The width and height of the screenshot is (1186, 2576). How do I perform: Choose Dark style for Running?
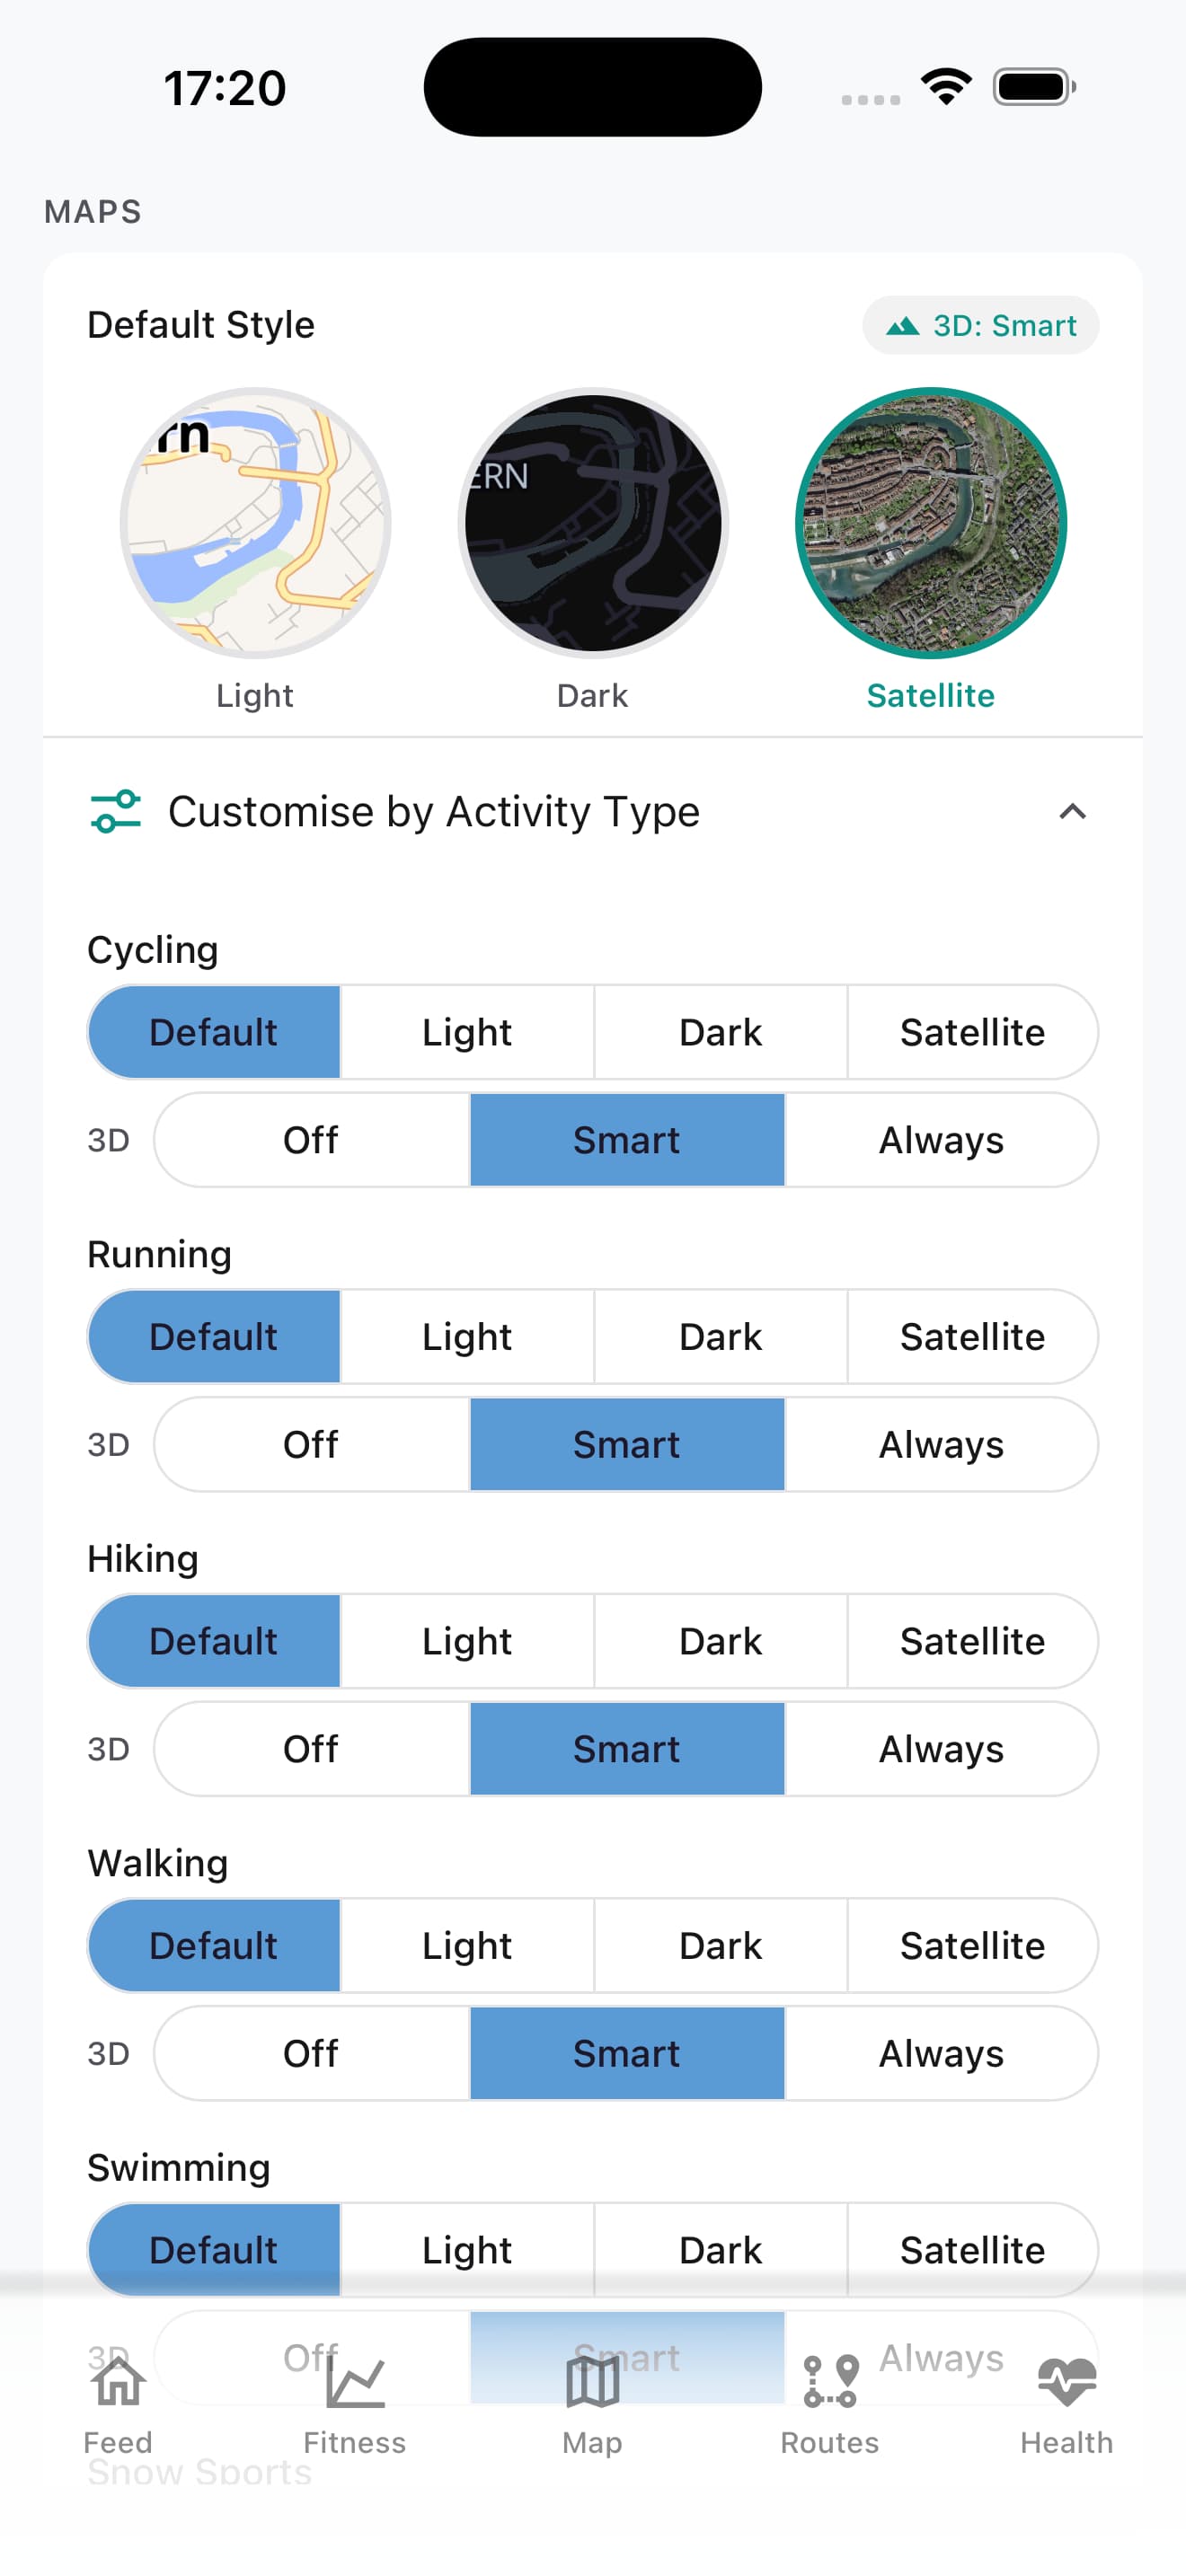point(720,1337)
